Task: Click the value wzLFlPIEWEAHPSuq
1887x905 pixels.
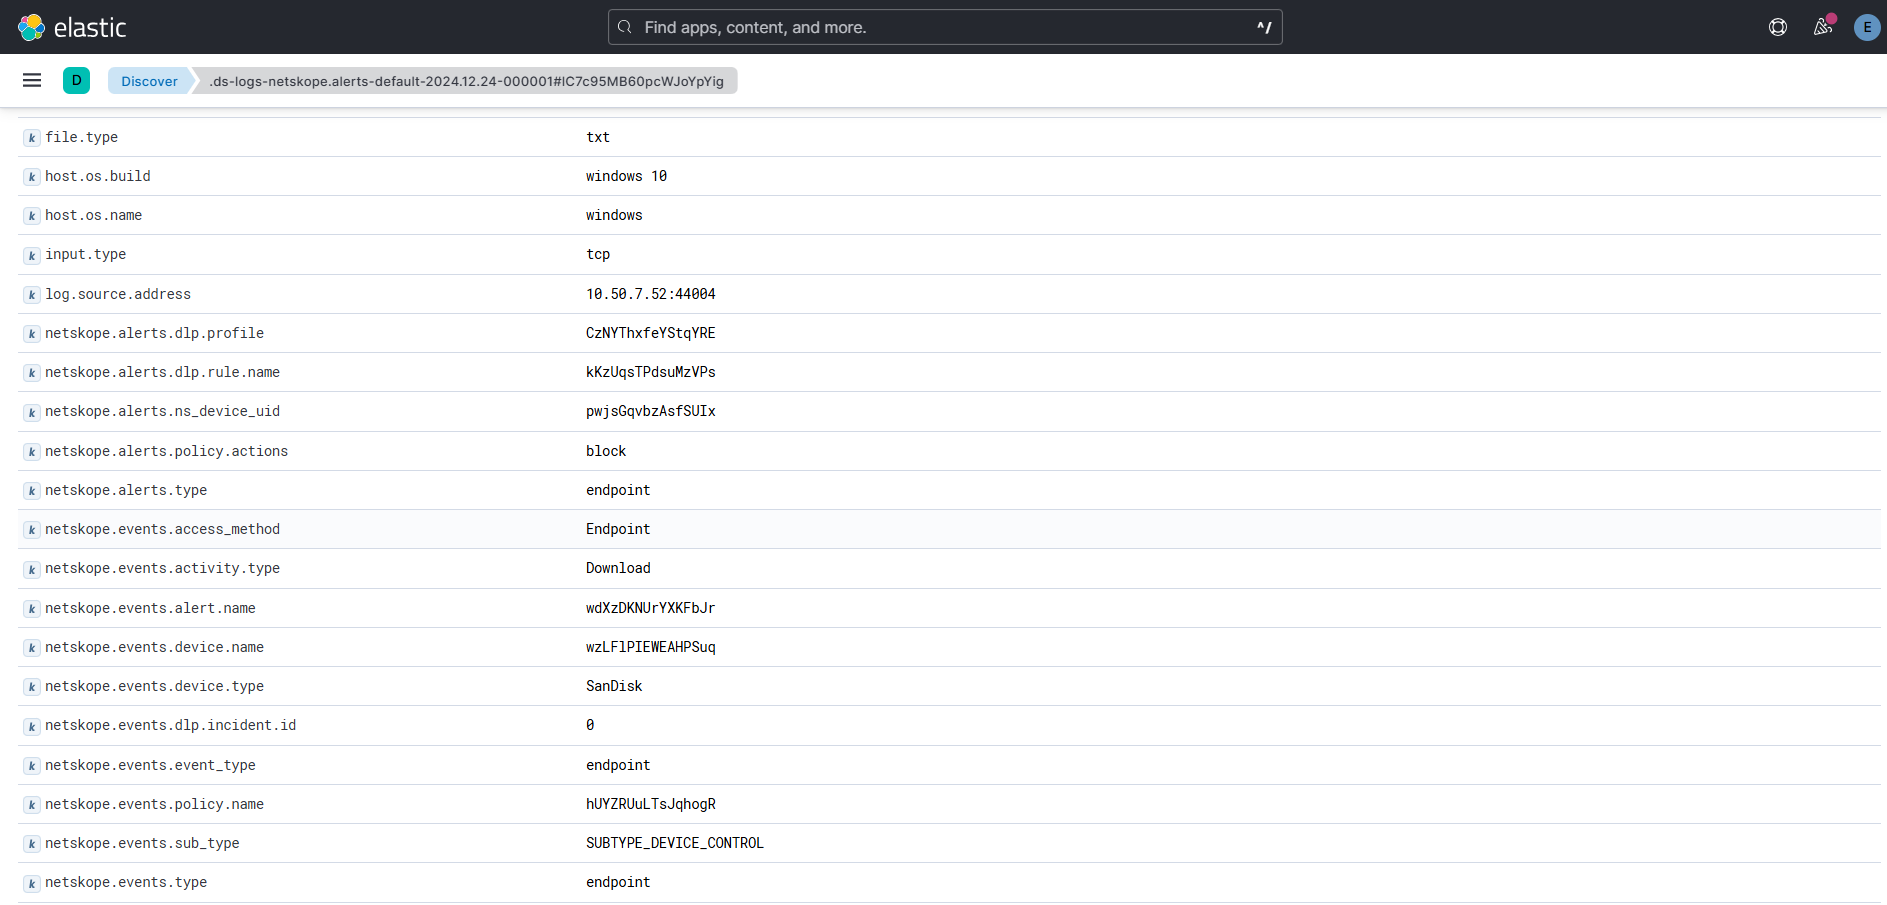Action: coord(651,647)
